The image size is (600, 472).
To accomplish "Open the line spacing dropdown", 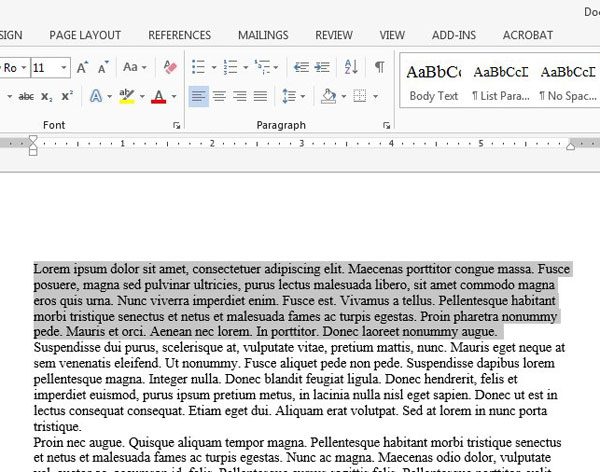I will (293, 97).
